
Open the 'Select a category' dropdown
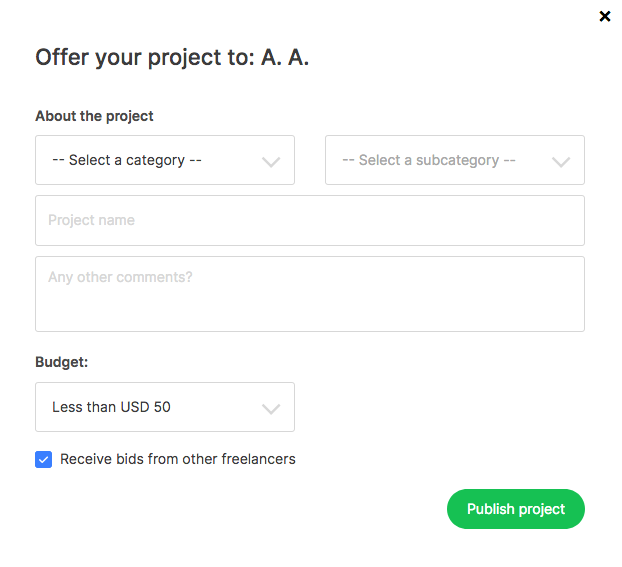165,160
